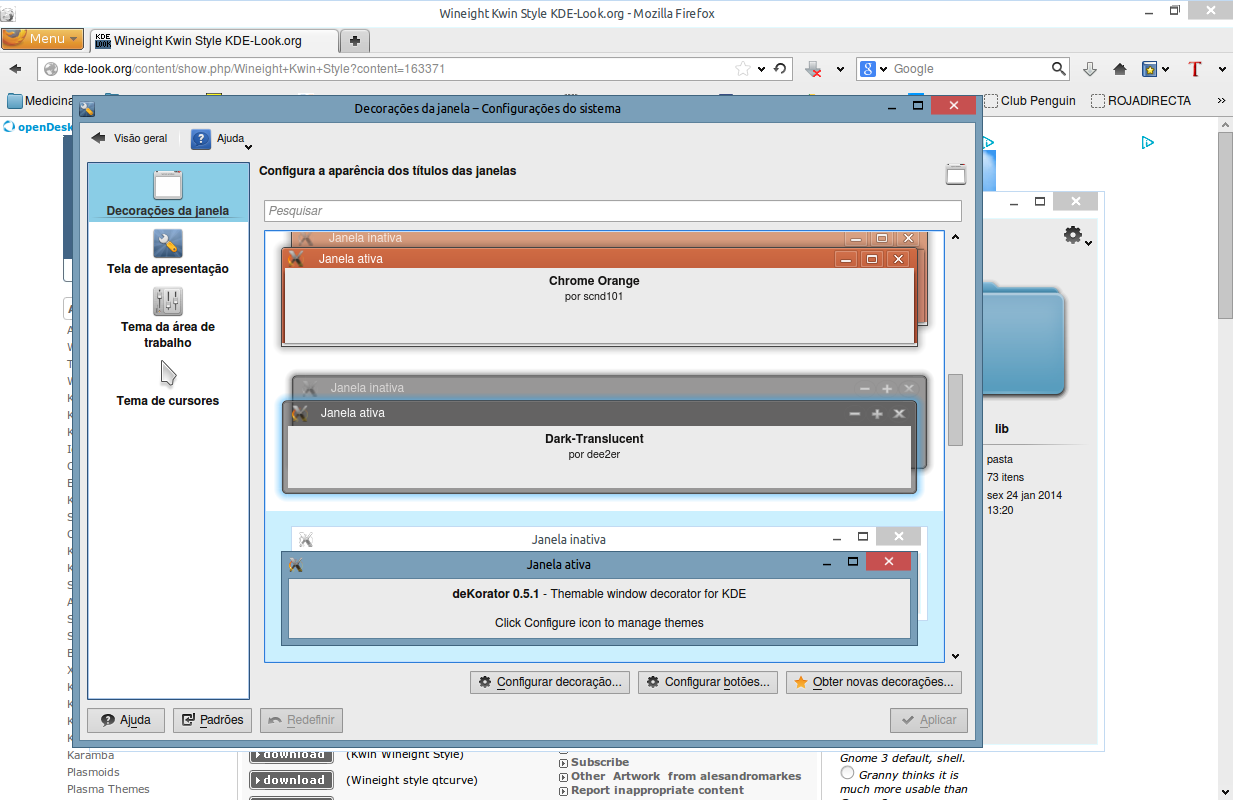Open ROJADIRECTA bookmark
This screenshot has width=1233, height=800.
1140,100
